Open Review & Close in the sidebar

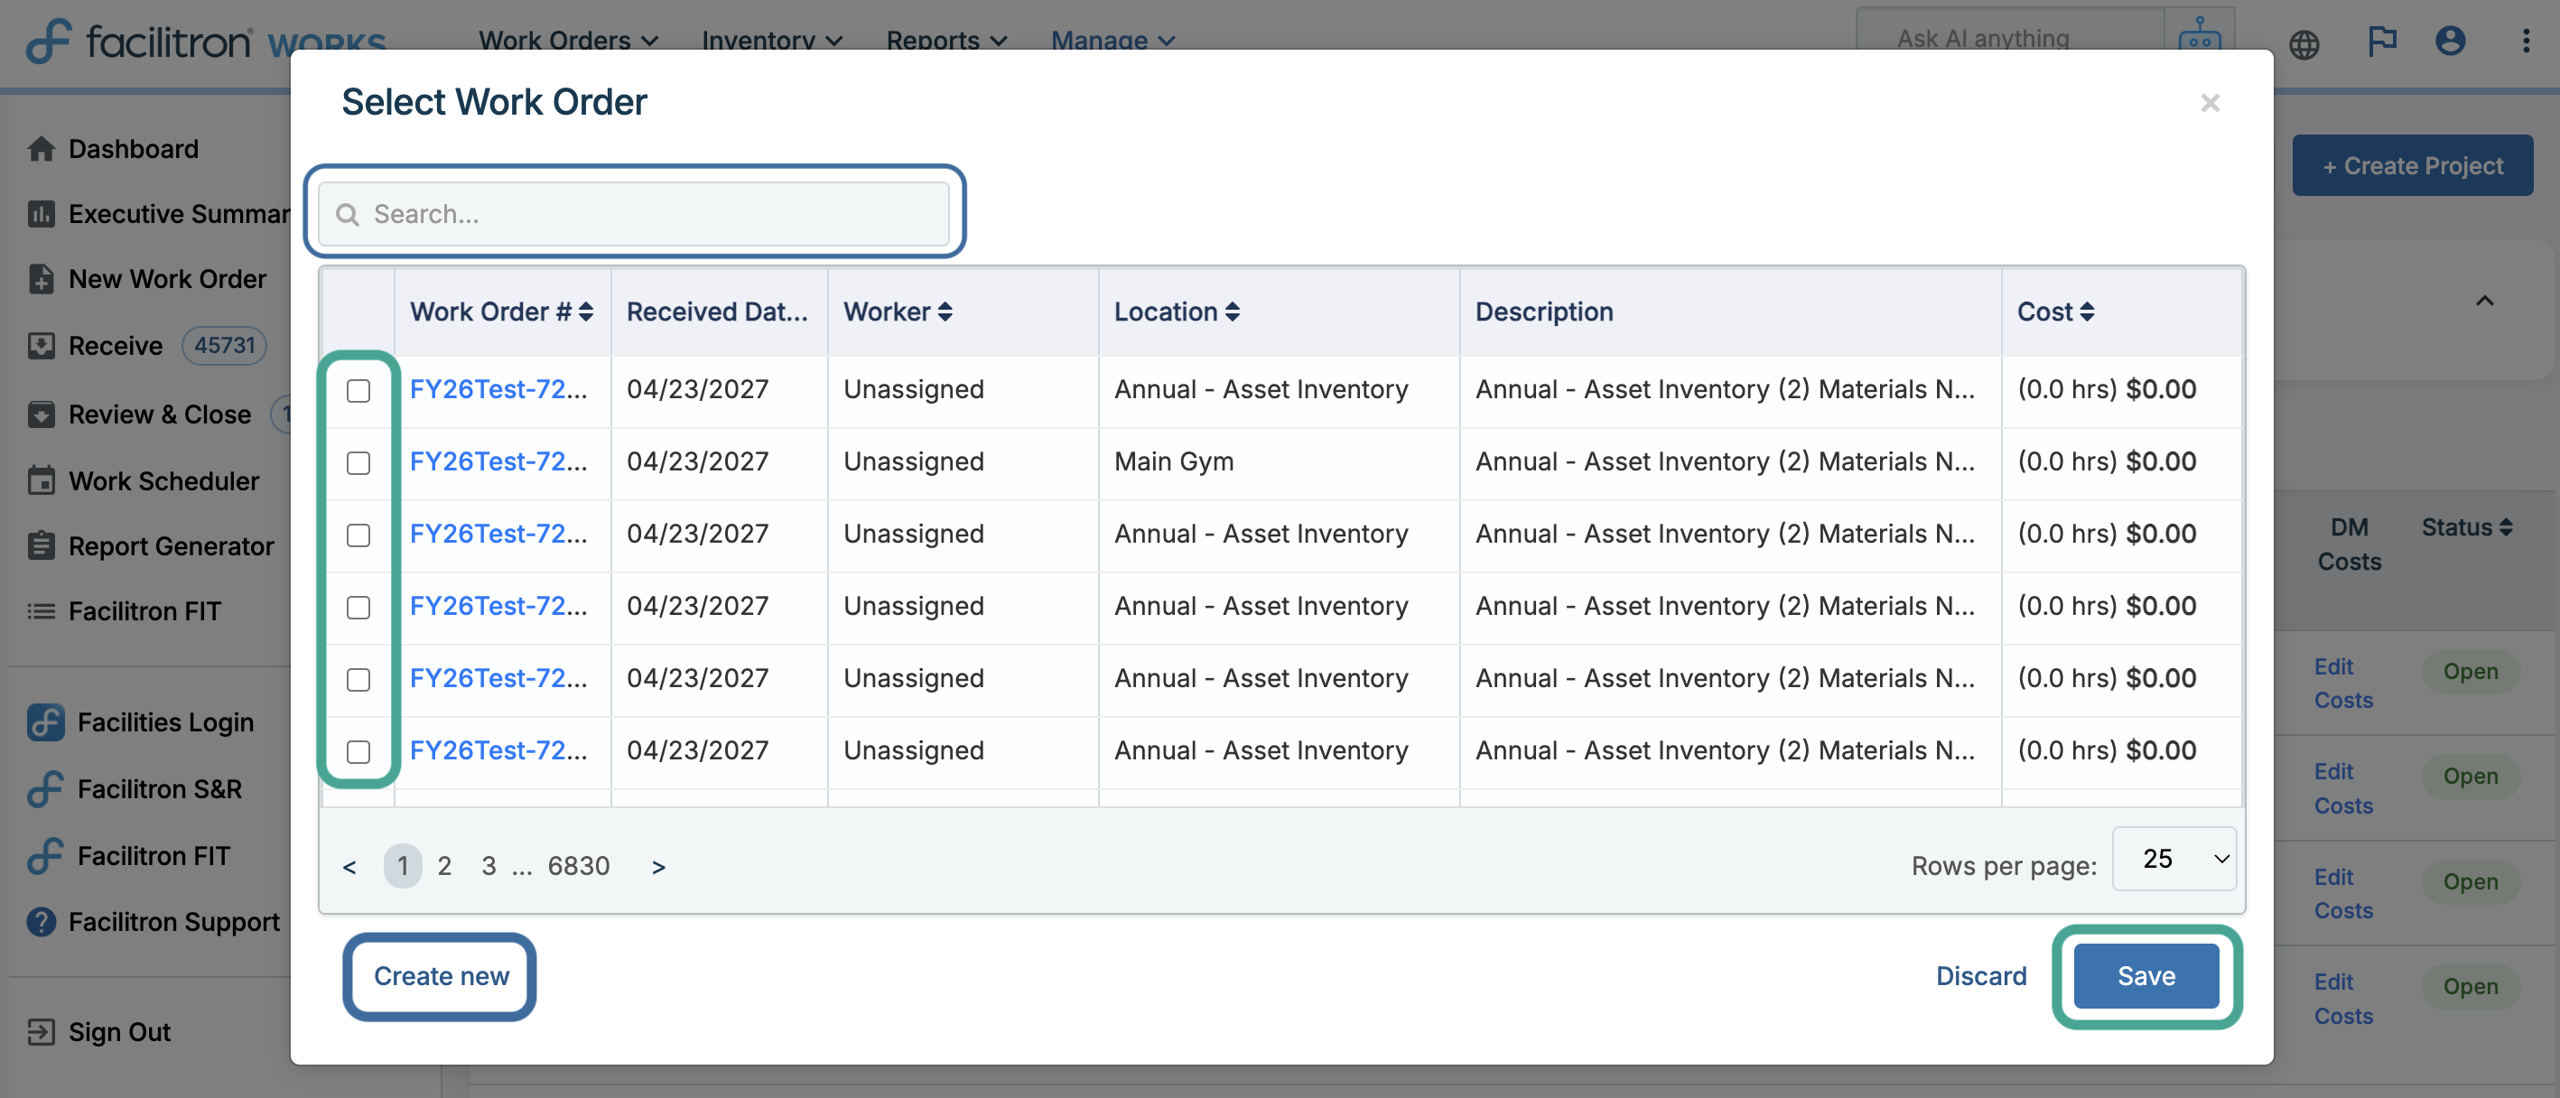pyautogui.click(x=140, y=414)
